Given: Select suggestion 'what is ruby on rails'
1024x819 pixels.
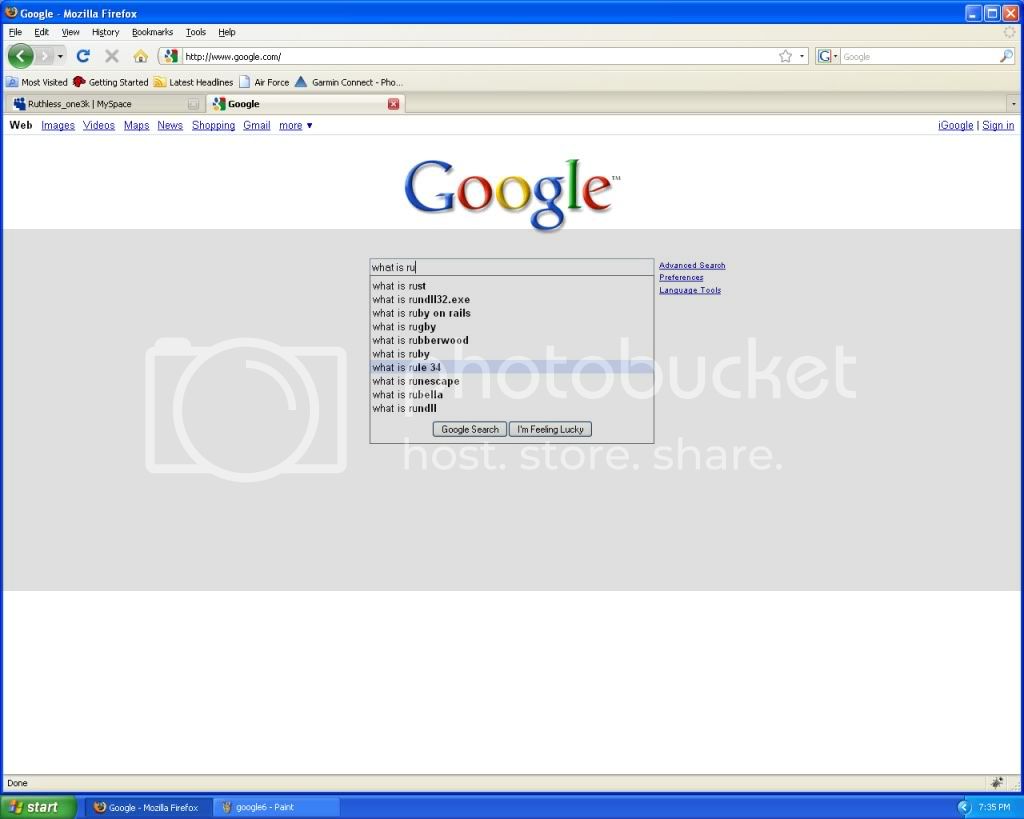Looking at the screenshot, I should (x=511, y=313).
